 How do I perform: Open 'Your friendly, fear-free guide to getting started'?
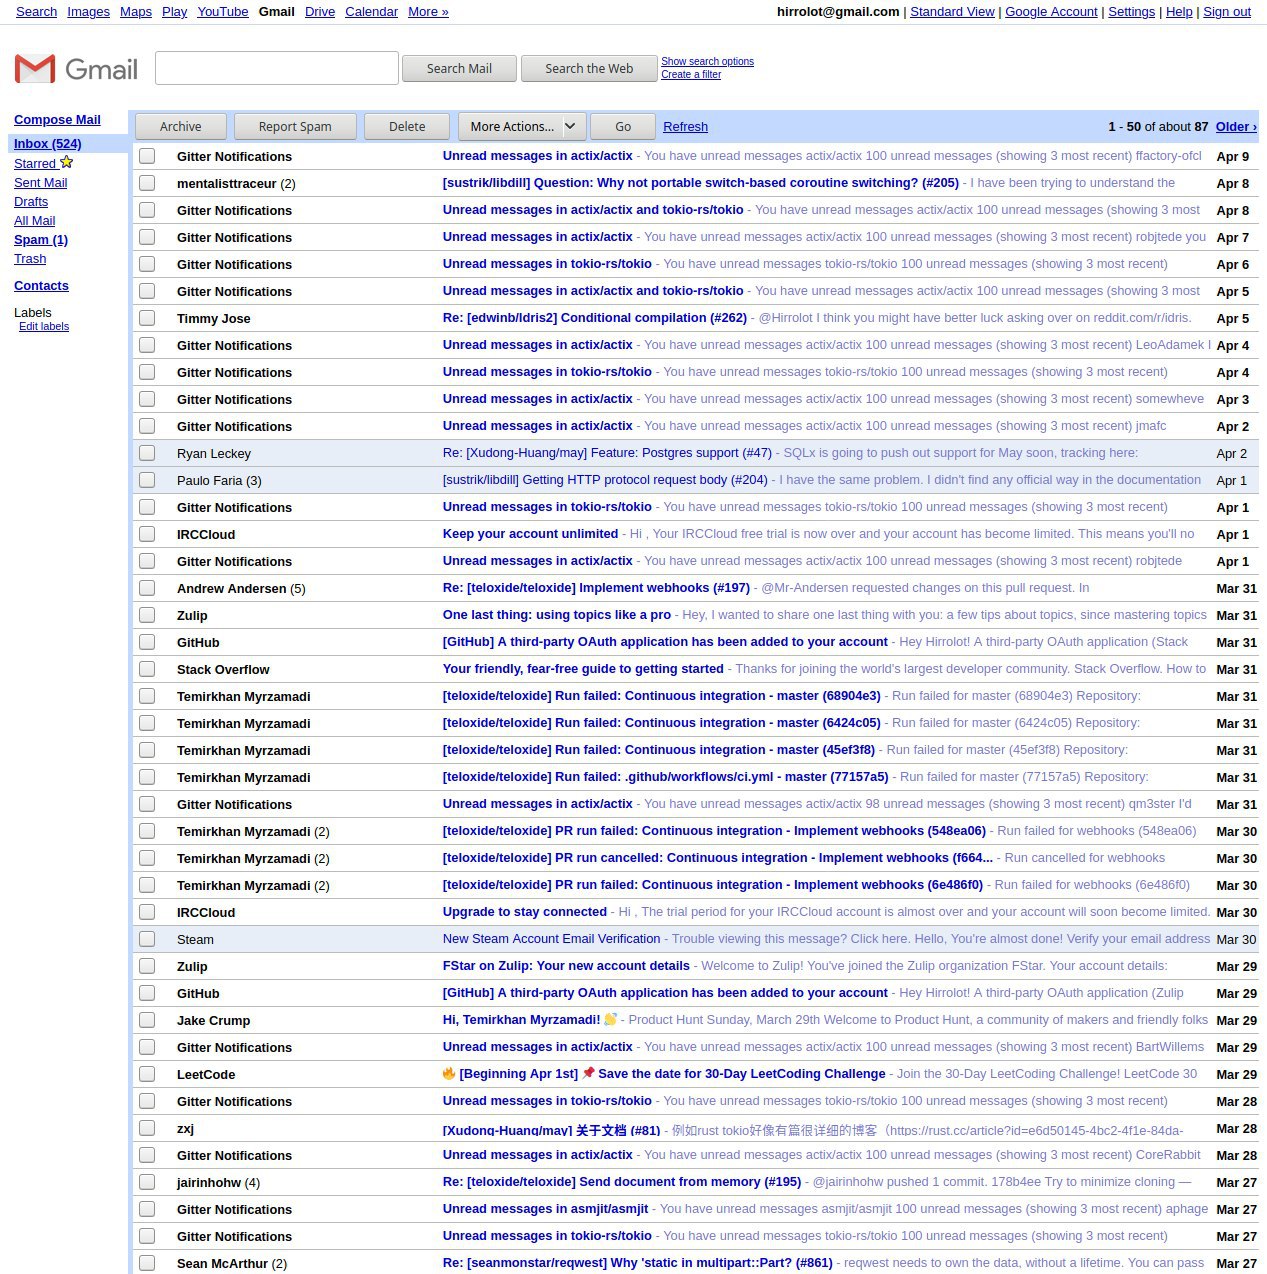583,669
